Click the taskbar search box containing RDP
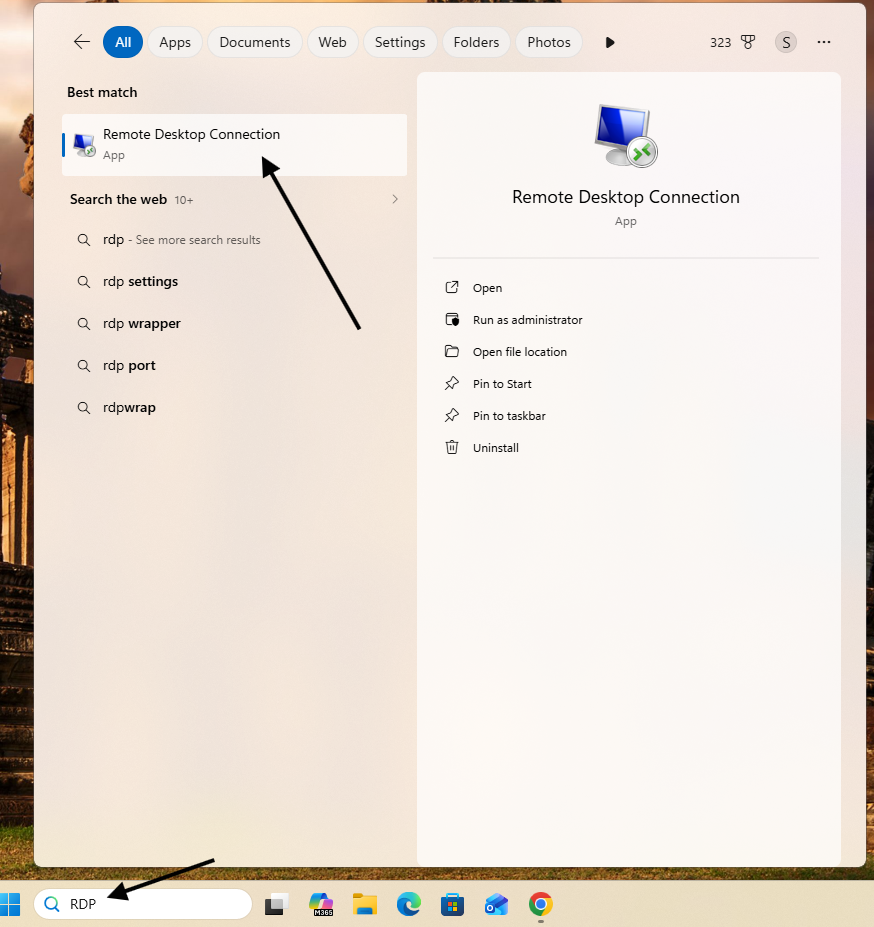Viewport: 874px width, 927px height. [x=143, y=904]
